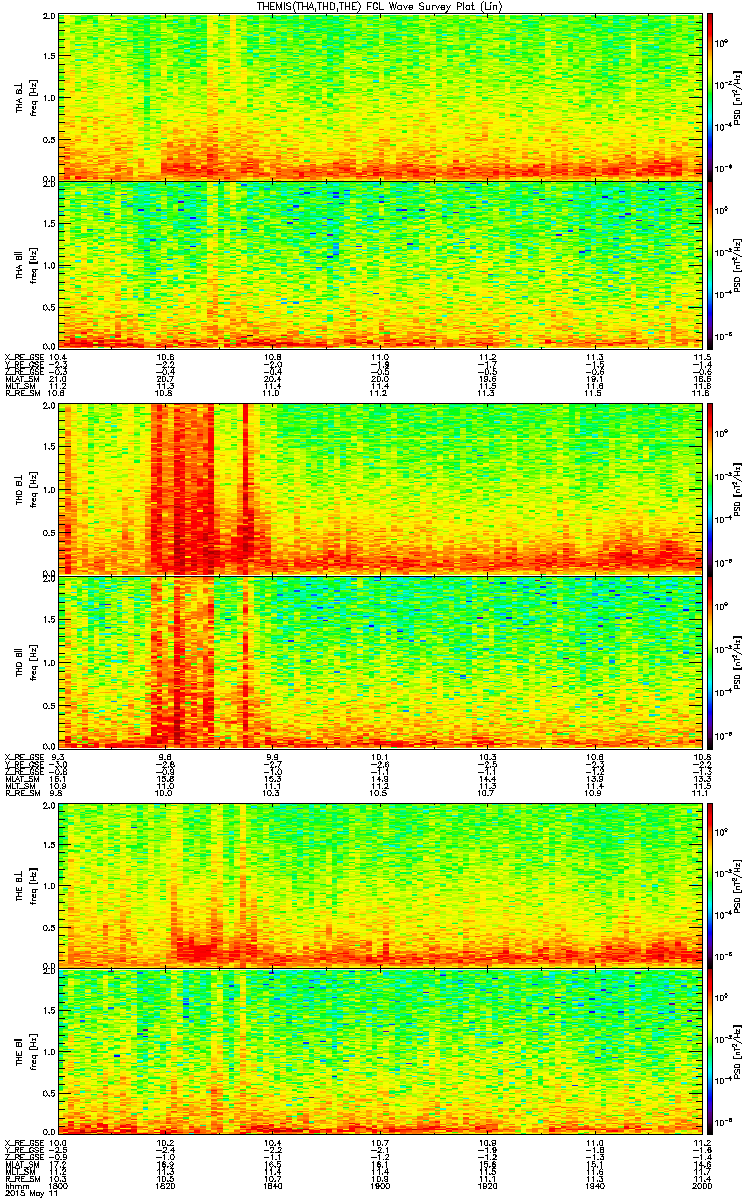750x1200 pixels.
Task: Click the 2000 time tick label
Action: click(700, 1186)
